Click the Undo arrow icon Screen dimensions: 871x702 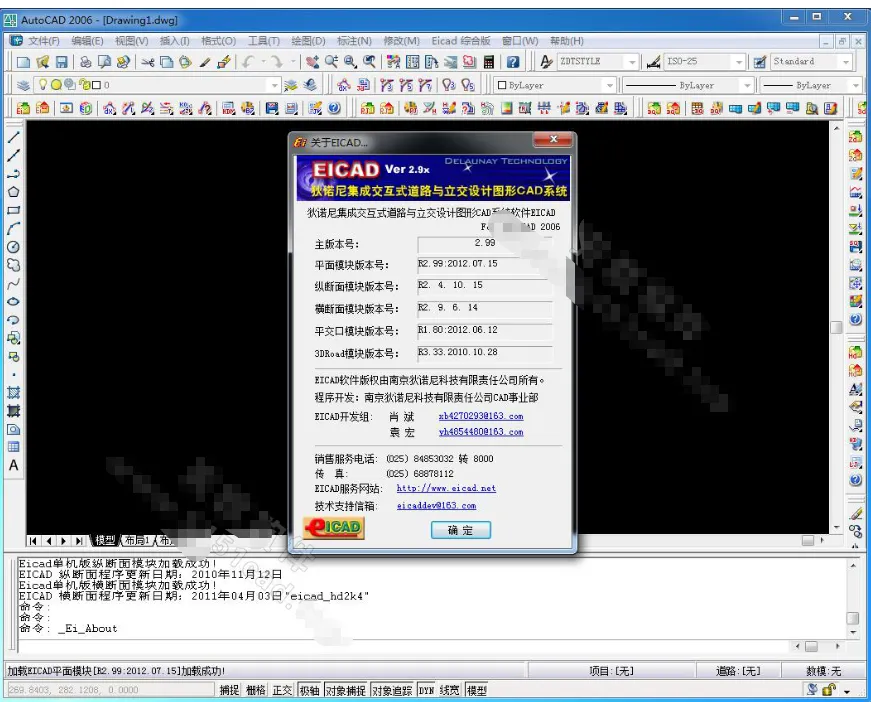coord(248,62)
